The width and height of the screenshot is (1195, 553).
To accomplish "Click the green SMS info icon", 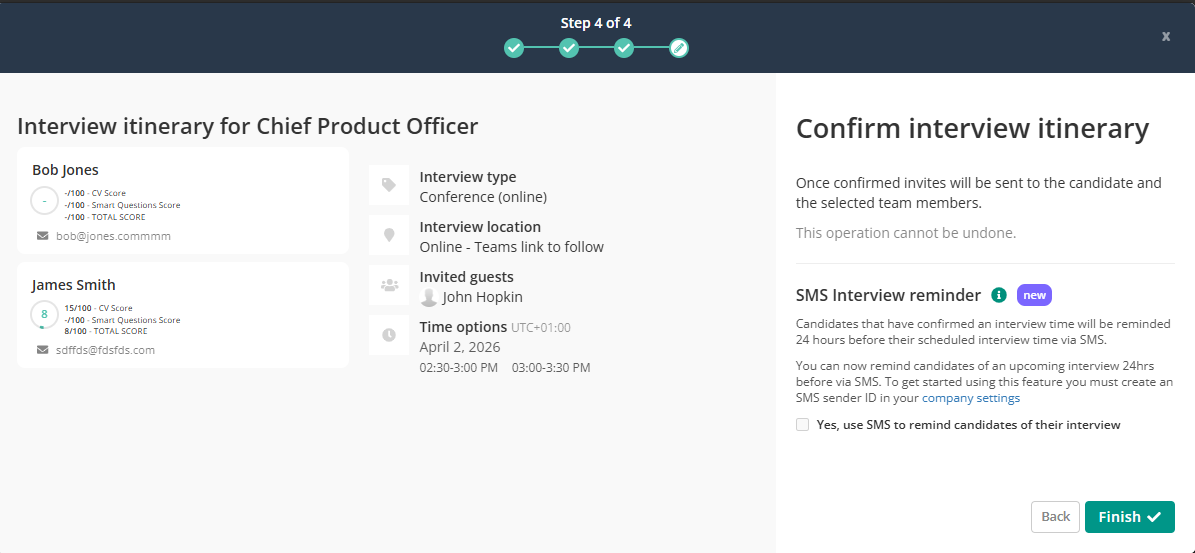I will 998,295.
